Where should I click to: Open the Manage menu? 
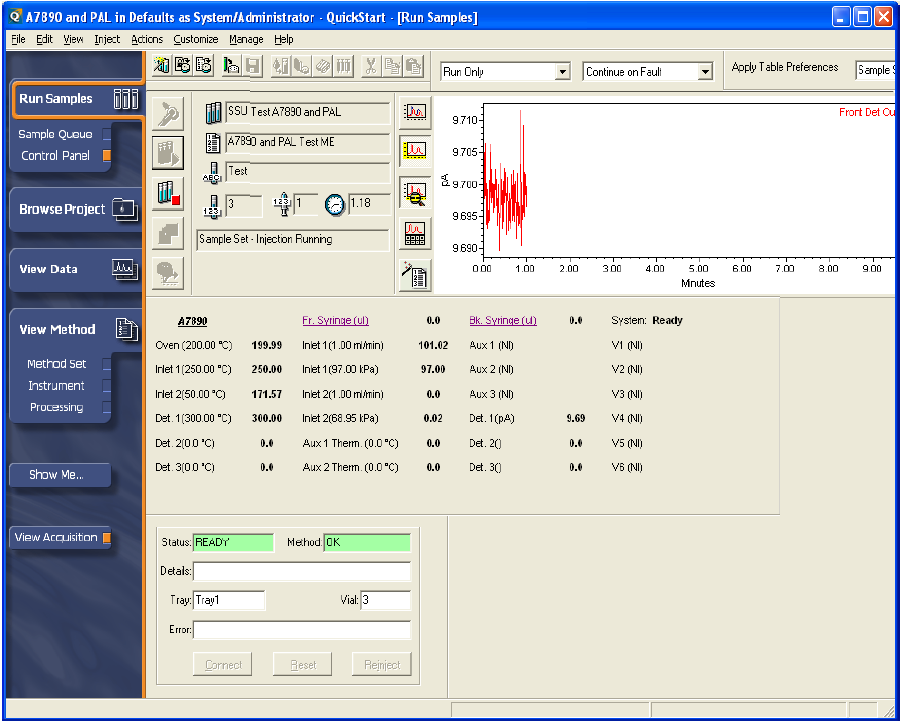(246, 39)
